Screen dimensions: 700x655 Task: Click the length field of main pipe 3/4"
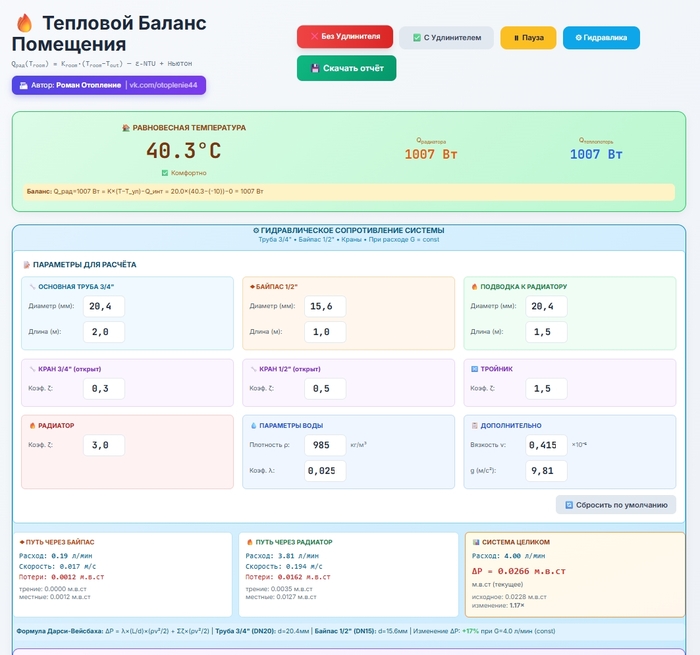pos(103,332)
